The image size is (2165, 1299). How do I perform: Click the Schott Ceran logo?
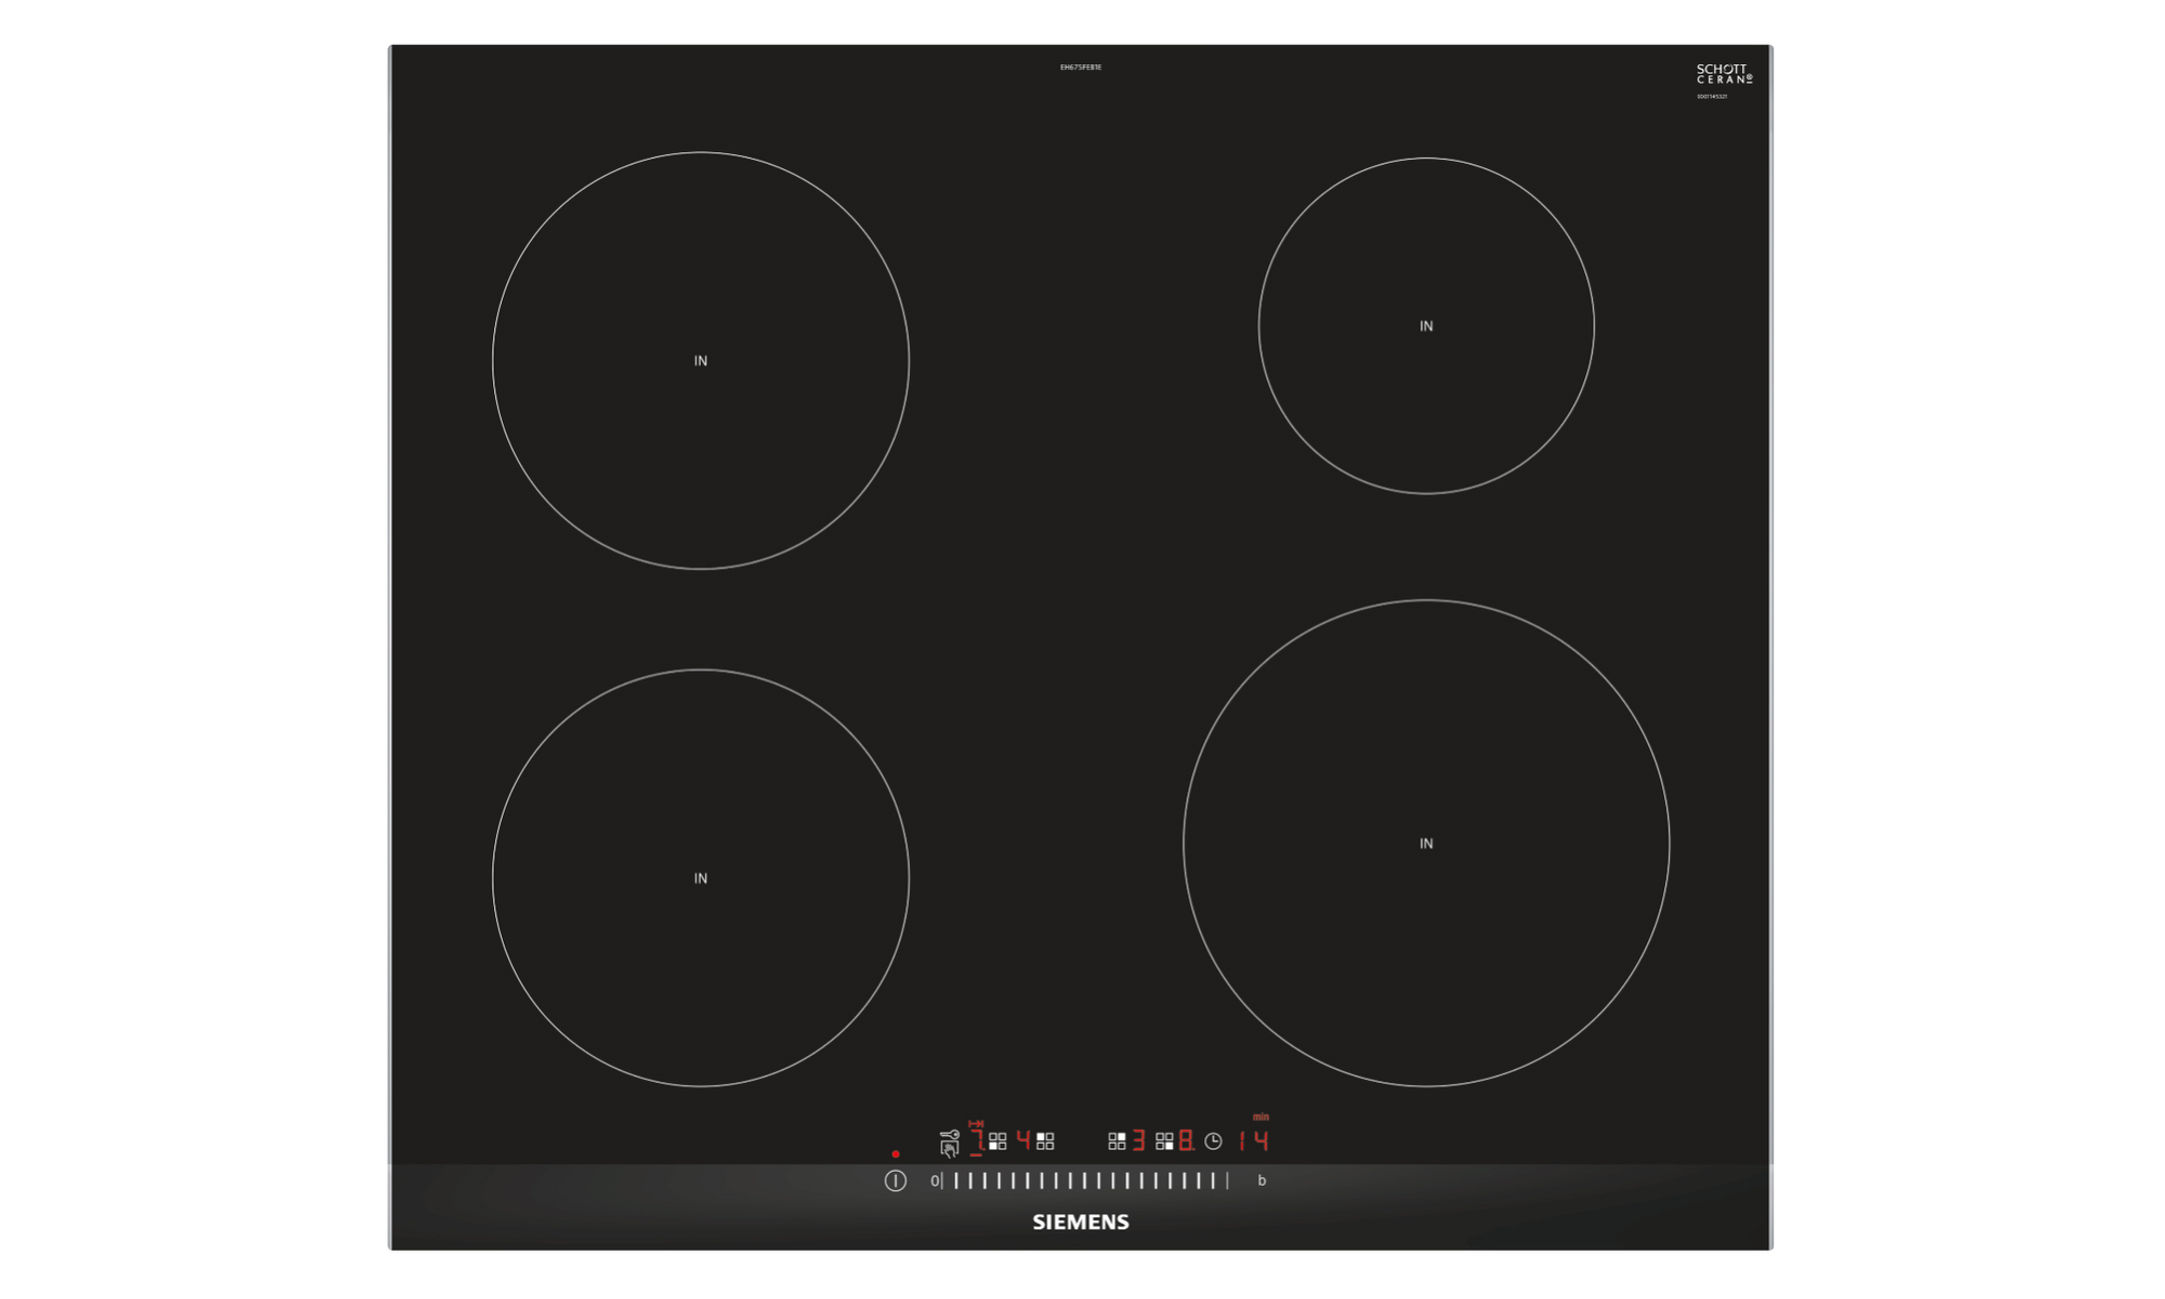[1723, 74]
